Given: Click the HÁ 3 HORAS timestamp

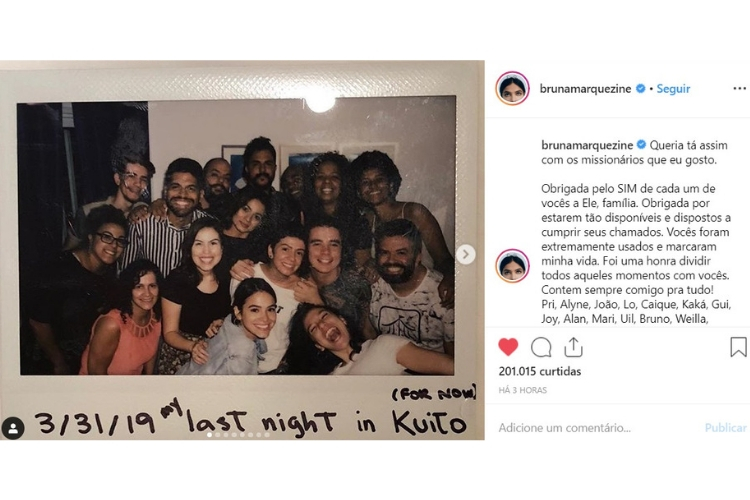Looking at the screenshot, I should [x=522, y=390].
